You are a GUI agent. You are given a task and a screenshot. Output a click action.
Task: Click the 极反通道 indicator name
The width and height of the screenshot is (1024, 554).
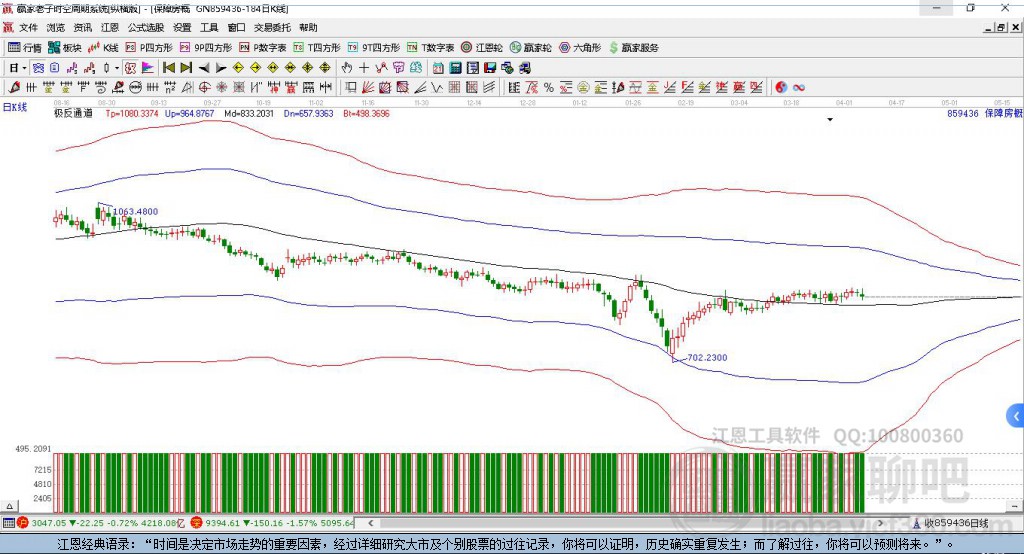coord(73,113)
